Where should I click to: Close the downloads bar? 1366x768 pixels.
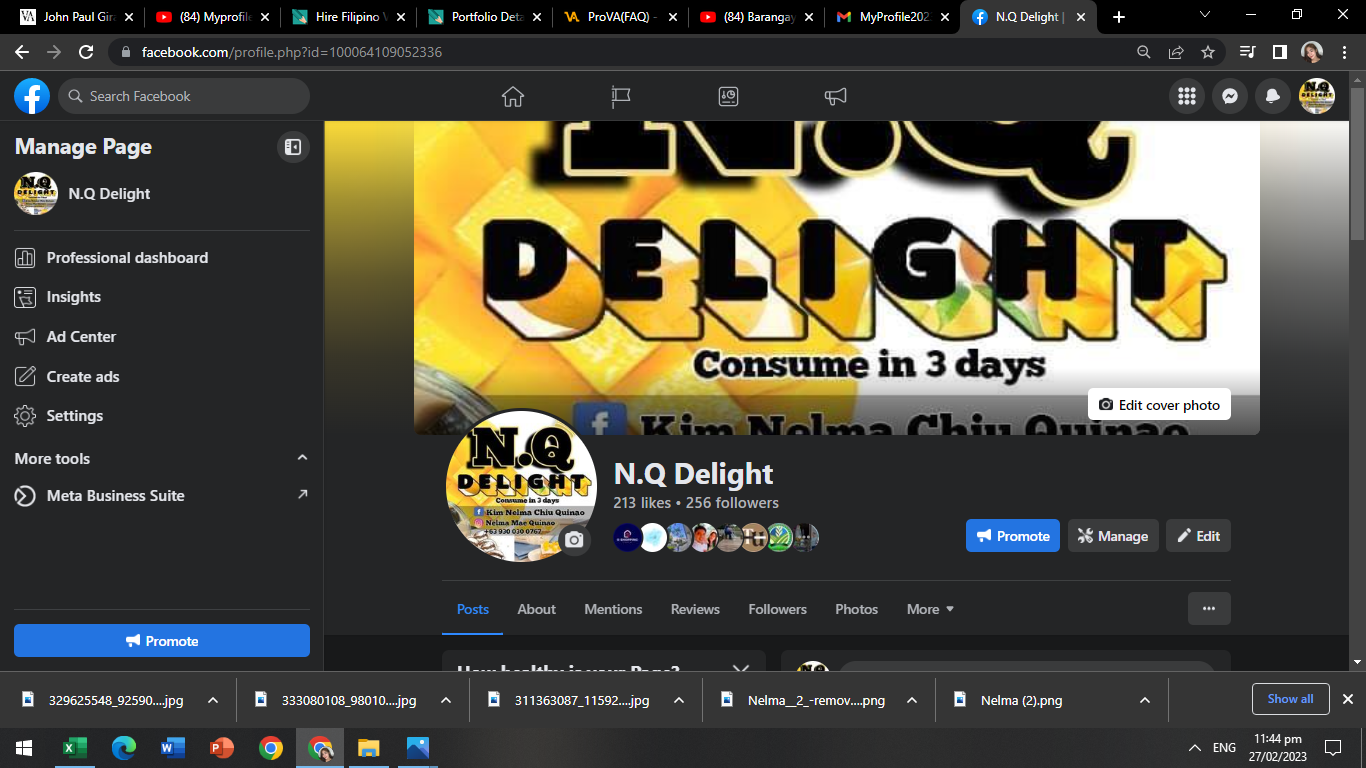pos(1347,699)
